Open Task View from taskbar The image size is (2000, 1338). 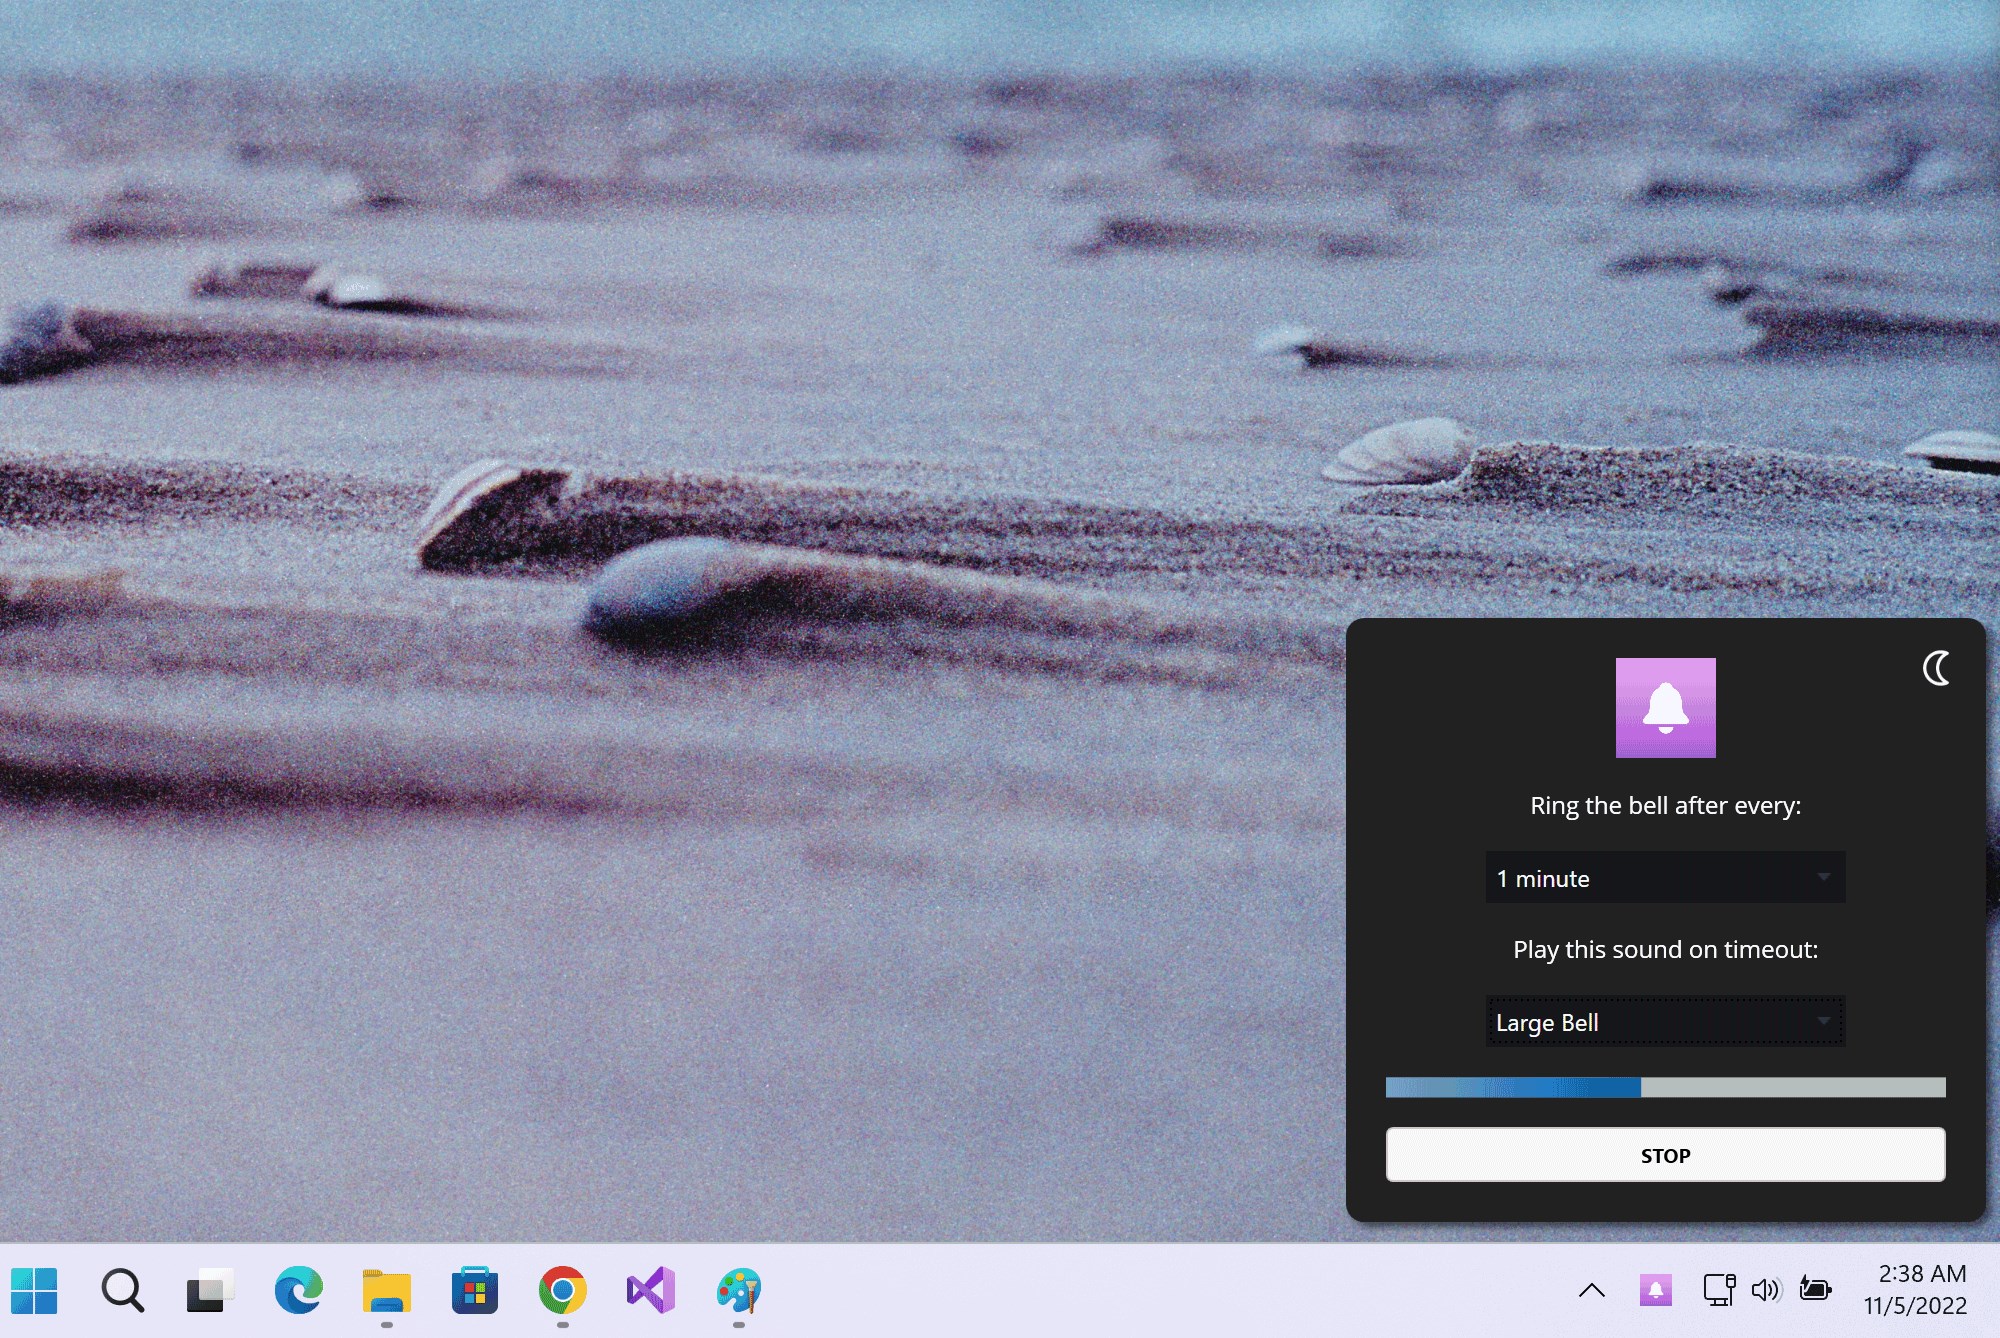(x=210, y=1290)
